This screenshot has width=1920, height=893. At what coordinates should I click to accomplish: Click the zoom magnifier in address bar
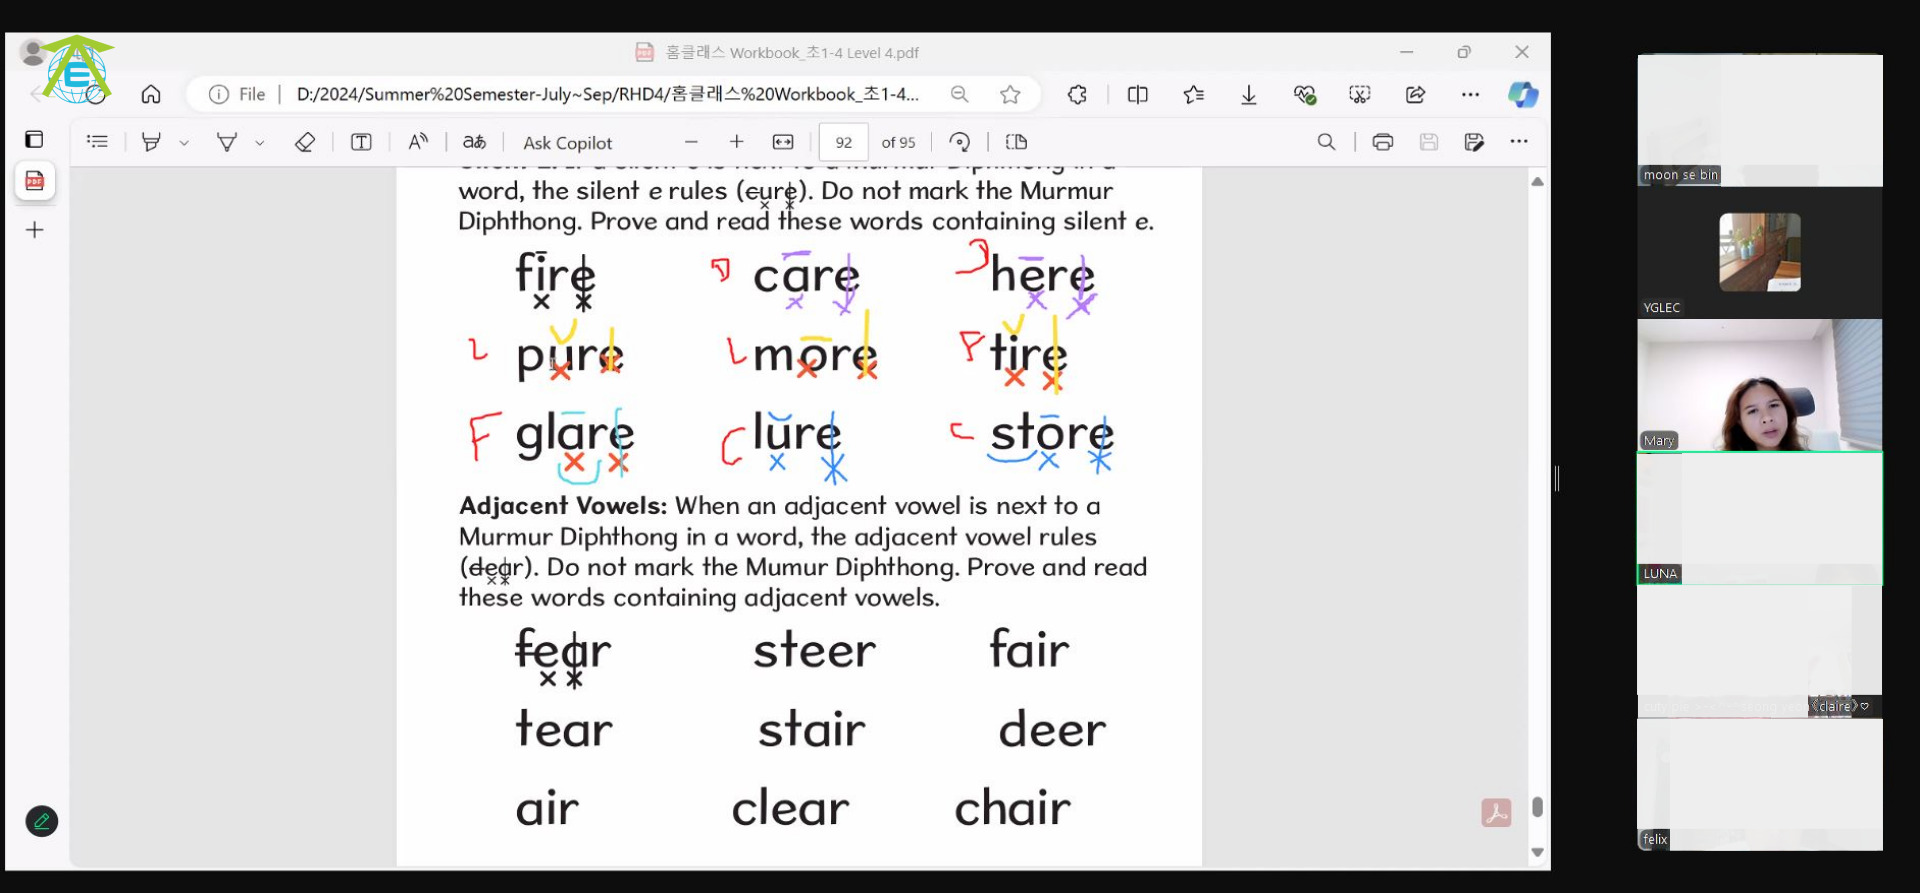[959, 94]
